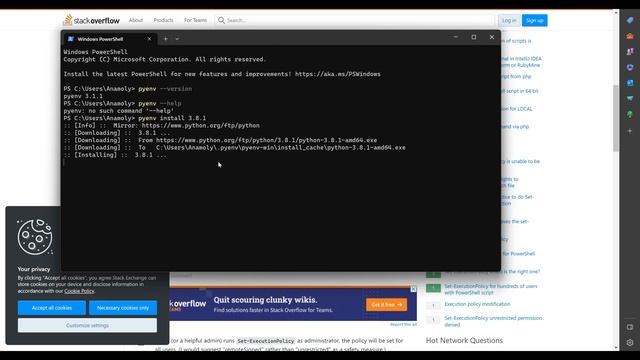640x360 pixels.
Task: Open the green tree icon in Edge sidebar
Action: pyautogui.click(x=630, y=114)
